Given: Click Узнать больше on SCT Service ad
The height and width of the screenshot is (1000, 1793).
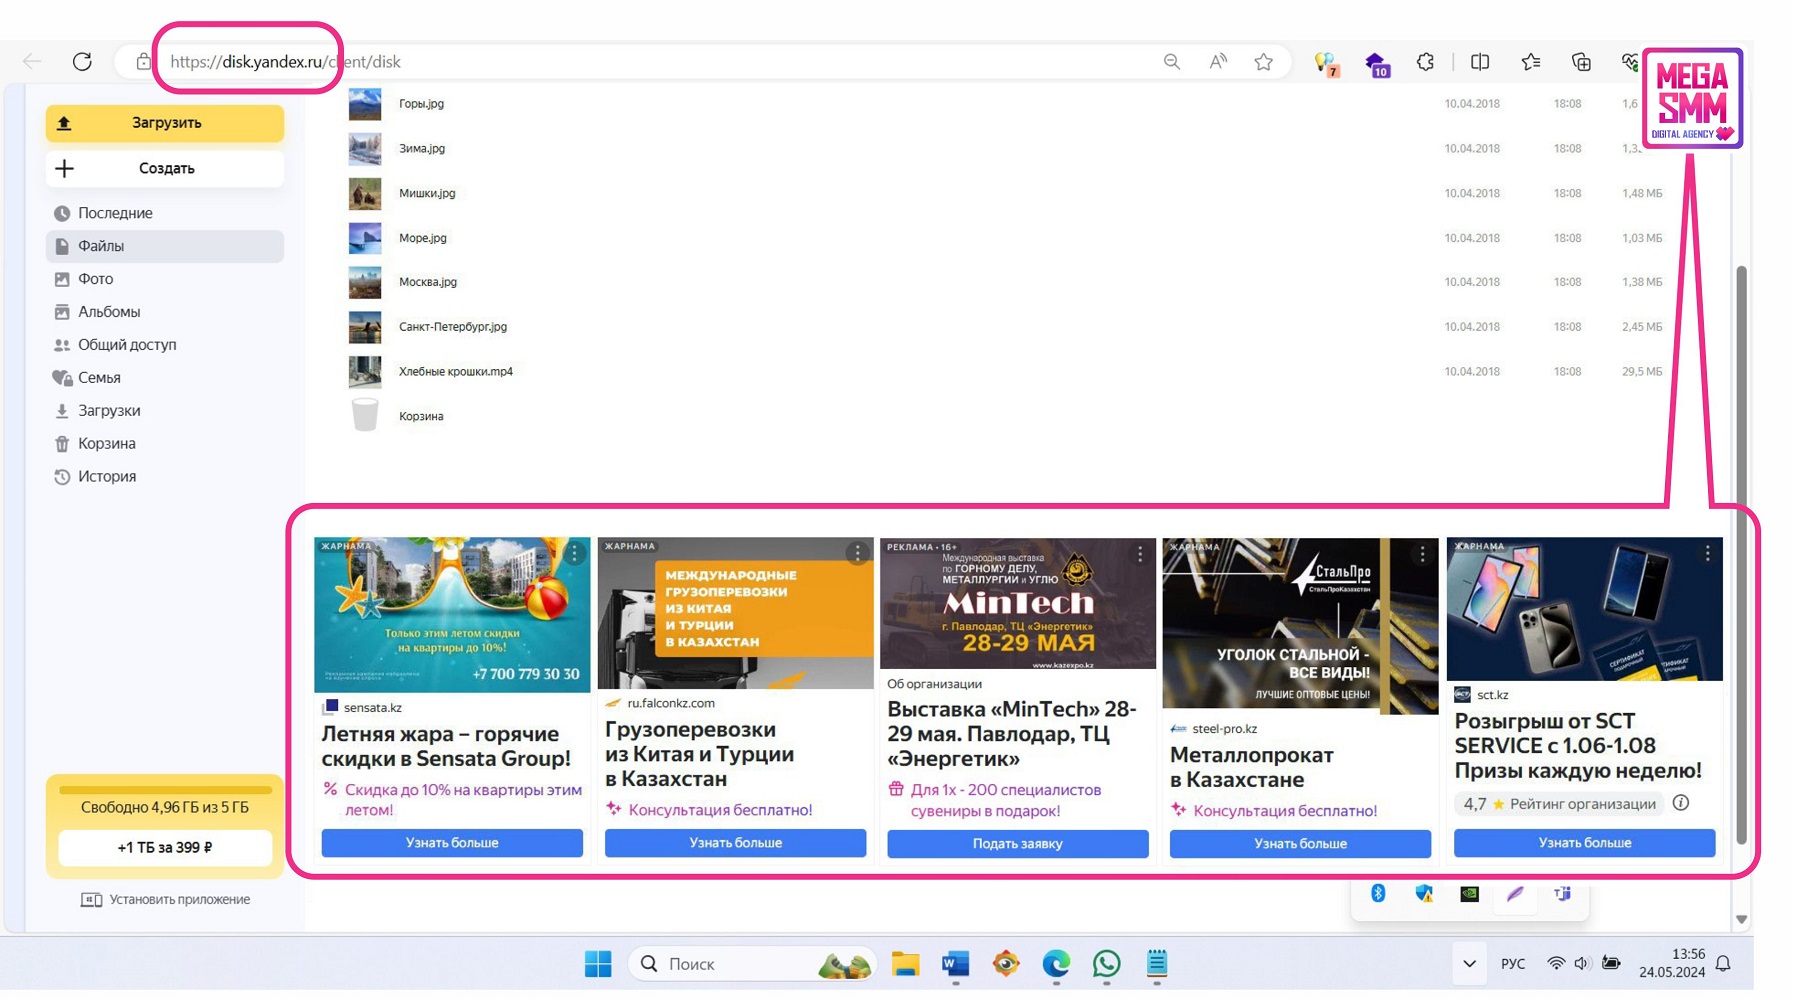Looking at the screenshot, I should click(x=1584, y=843).
